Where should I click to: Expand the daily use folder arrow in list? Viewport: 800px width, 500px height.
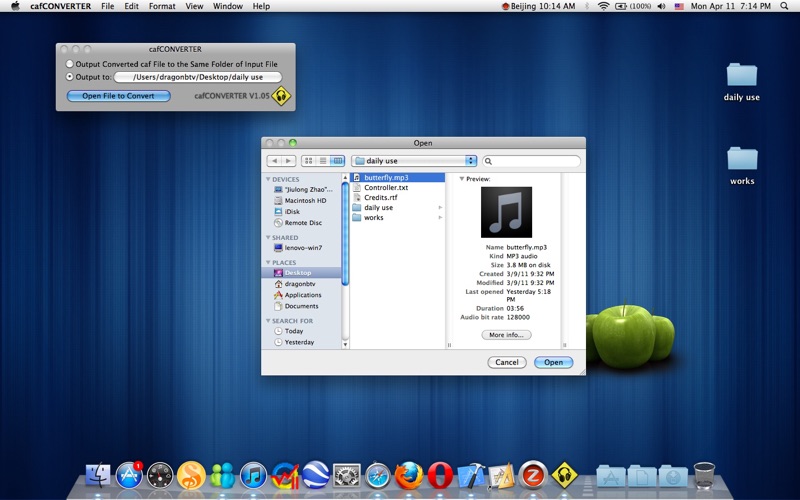coord(440,208)
